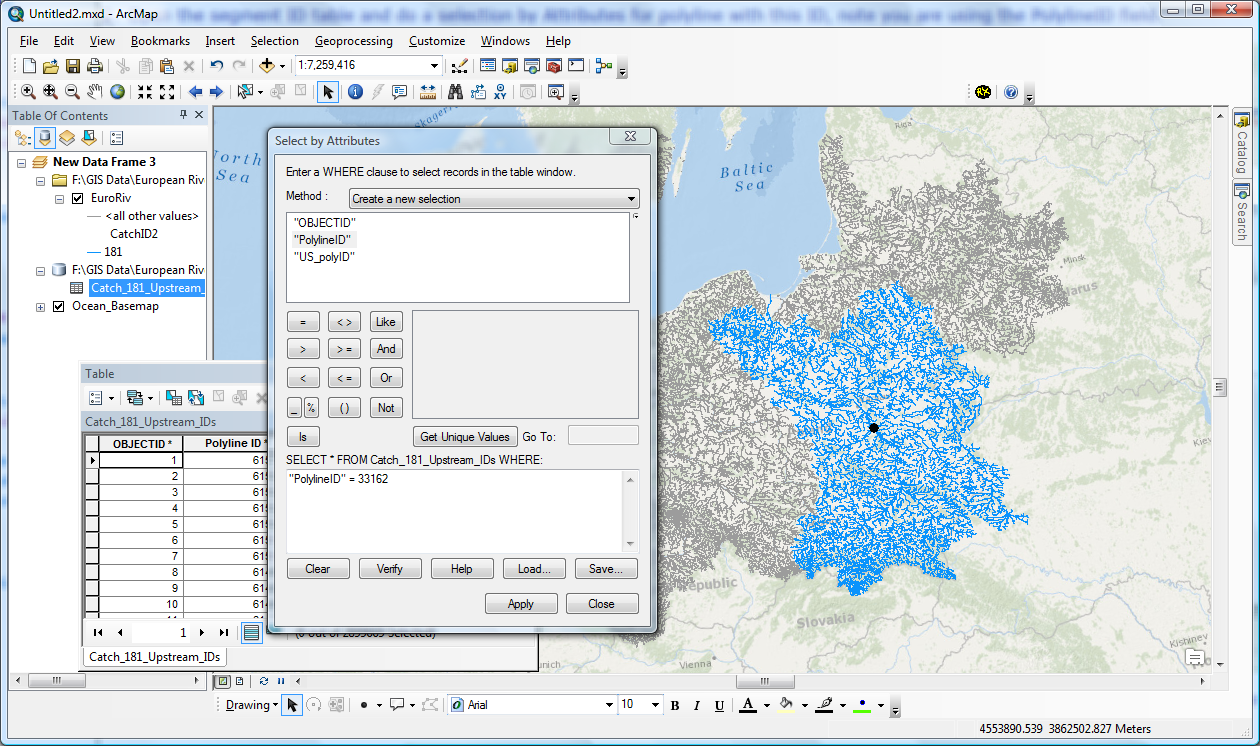Pause drawing at map bottom
Screen dimensions: 1260x746
click(280, 681)
